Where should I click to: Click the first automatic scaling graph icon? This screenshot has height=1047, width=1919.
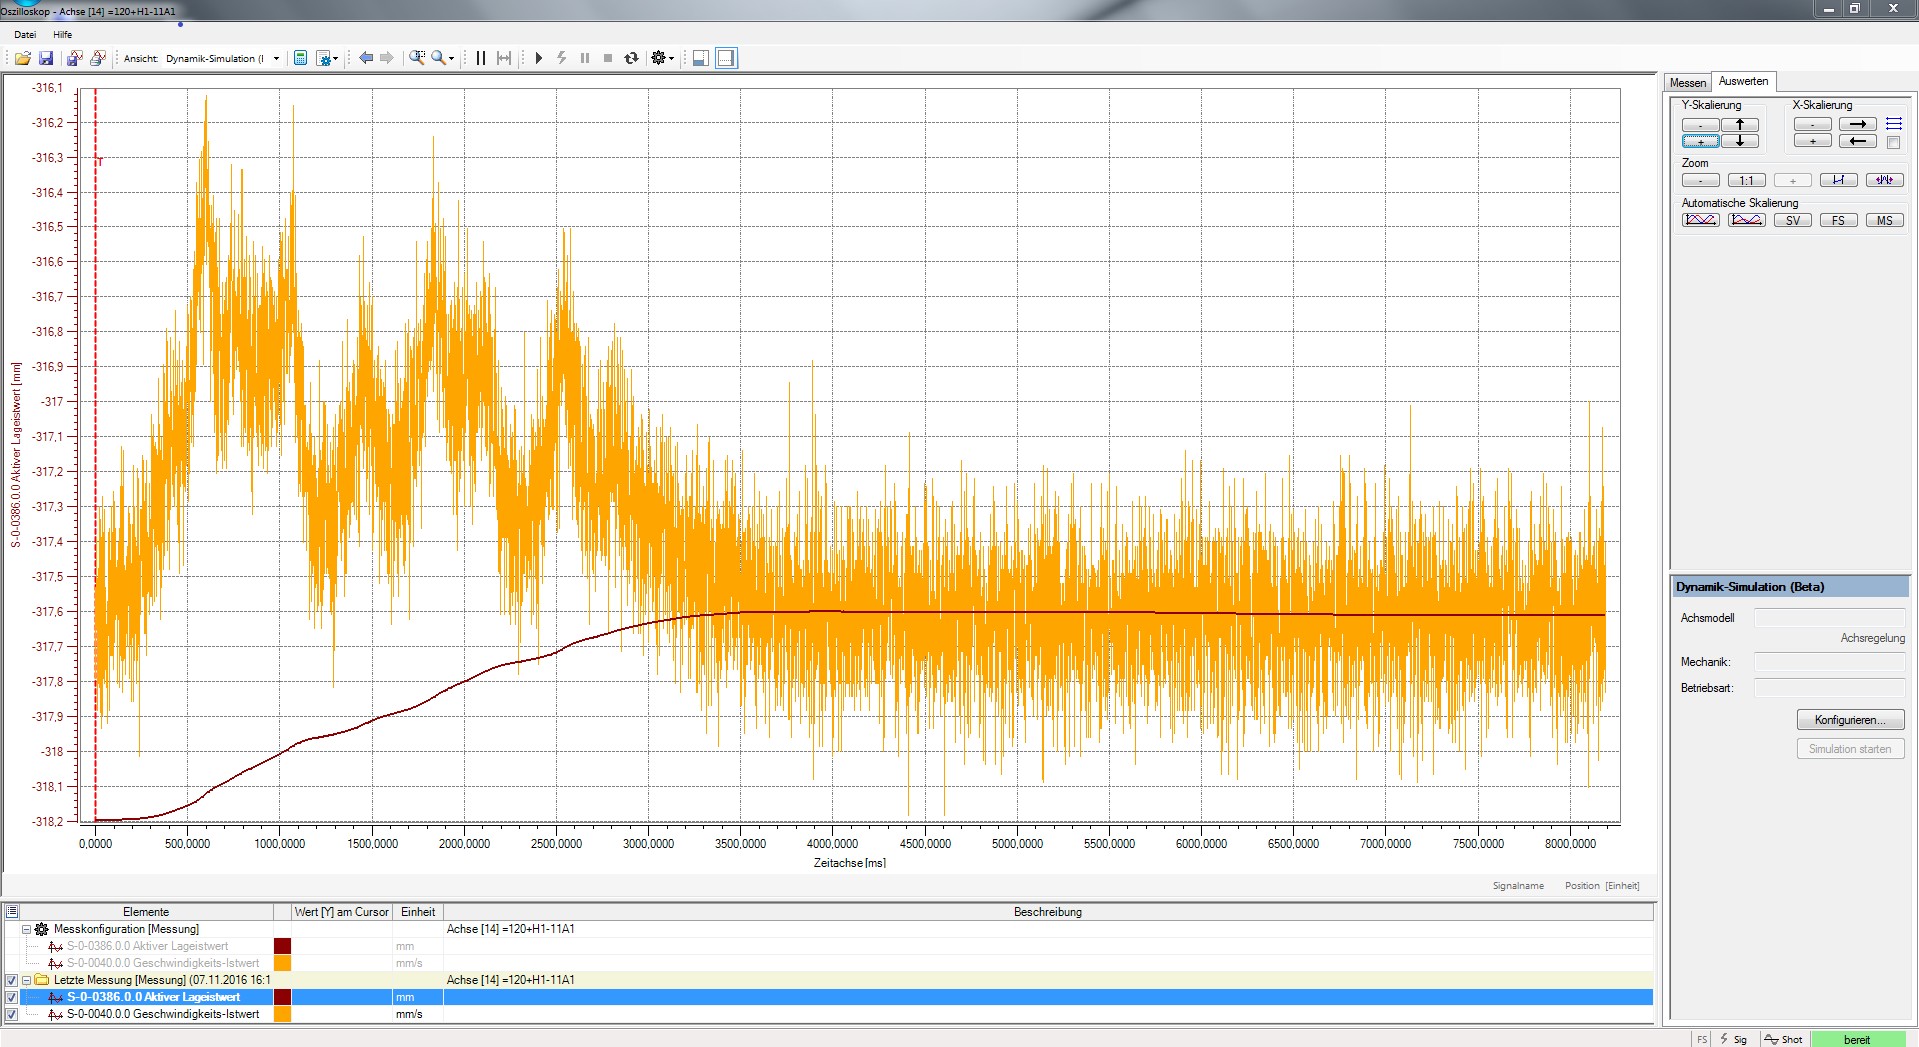pyautogui.click(x=1700, y=220)
